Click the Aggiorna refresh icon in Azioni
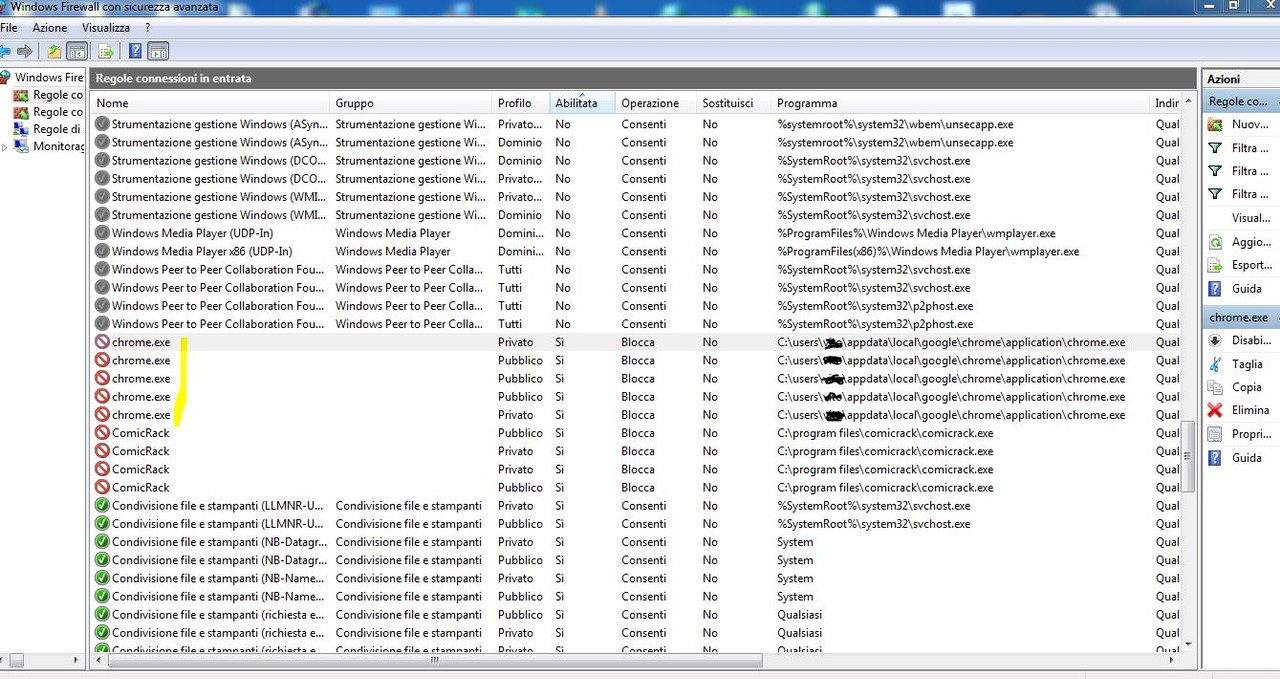 [1215, 242]
